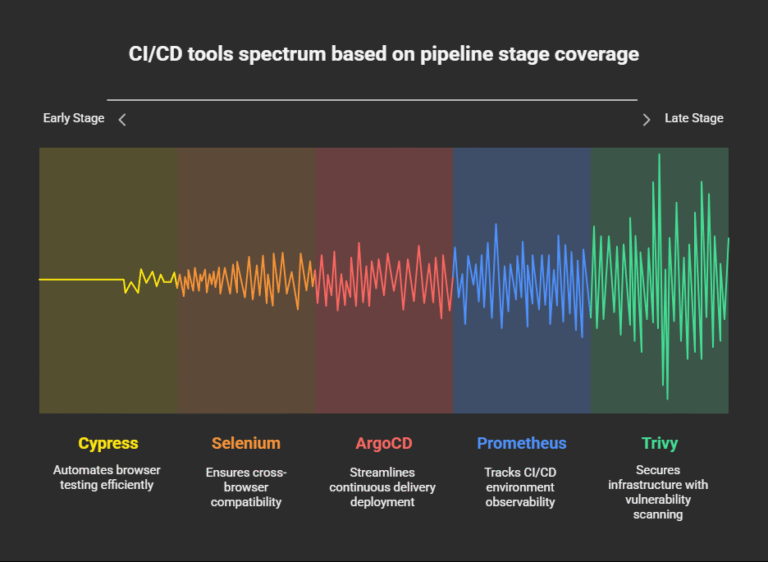768x562 pixels.
Task: Click the 'Secures infrastructure with vulnerability scanning' text
Action: point(658,492)
